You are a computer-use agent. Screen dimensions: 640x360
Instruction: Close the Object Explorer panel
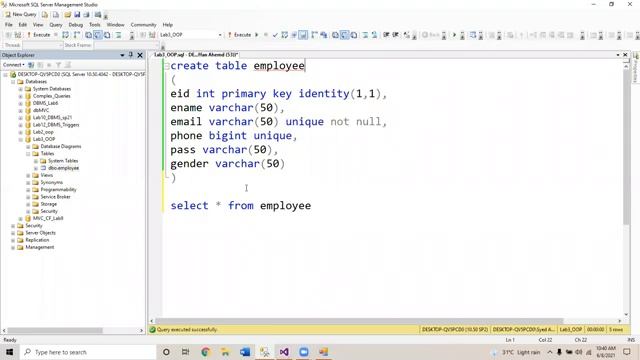point(140,55)
